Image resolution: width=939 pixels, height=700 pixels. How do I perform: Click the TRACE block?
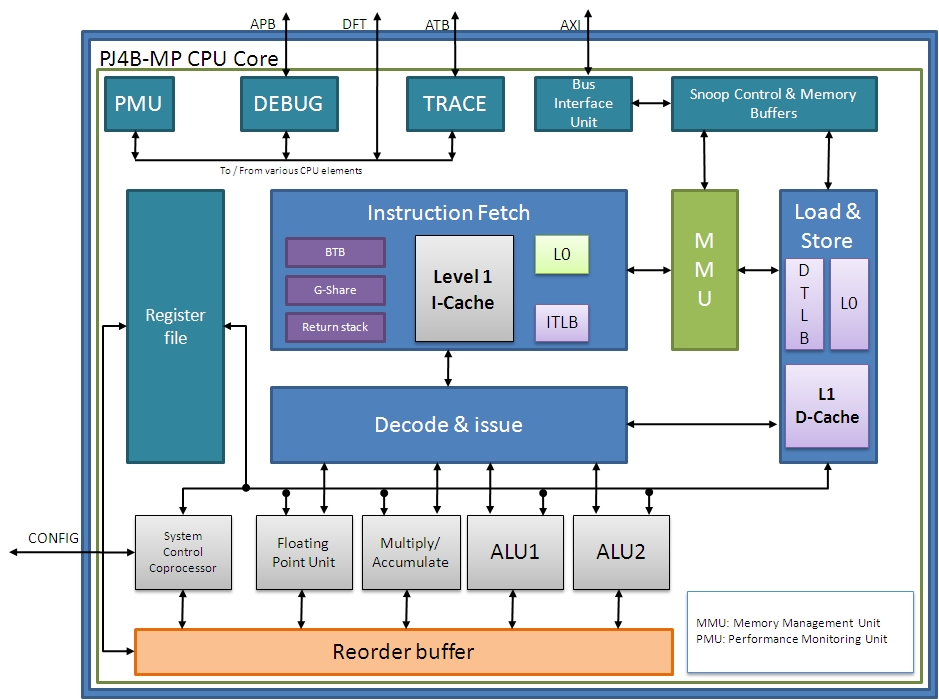454,104
